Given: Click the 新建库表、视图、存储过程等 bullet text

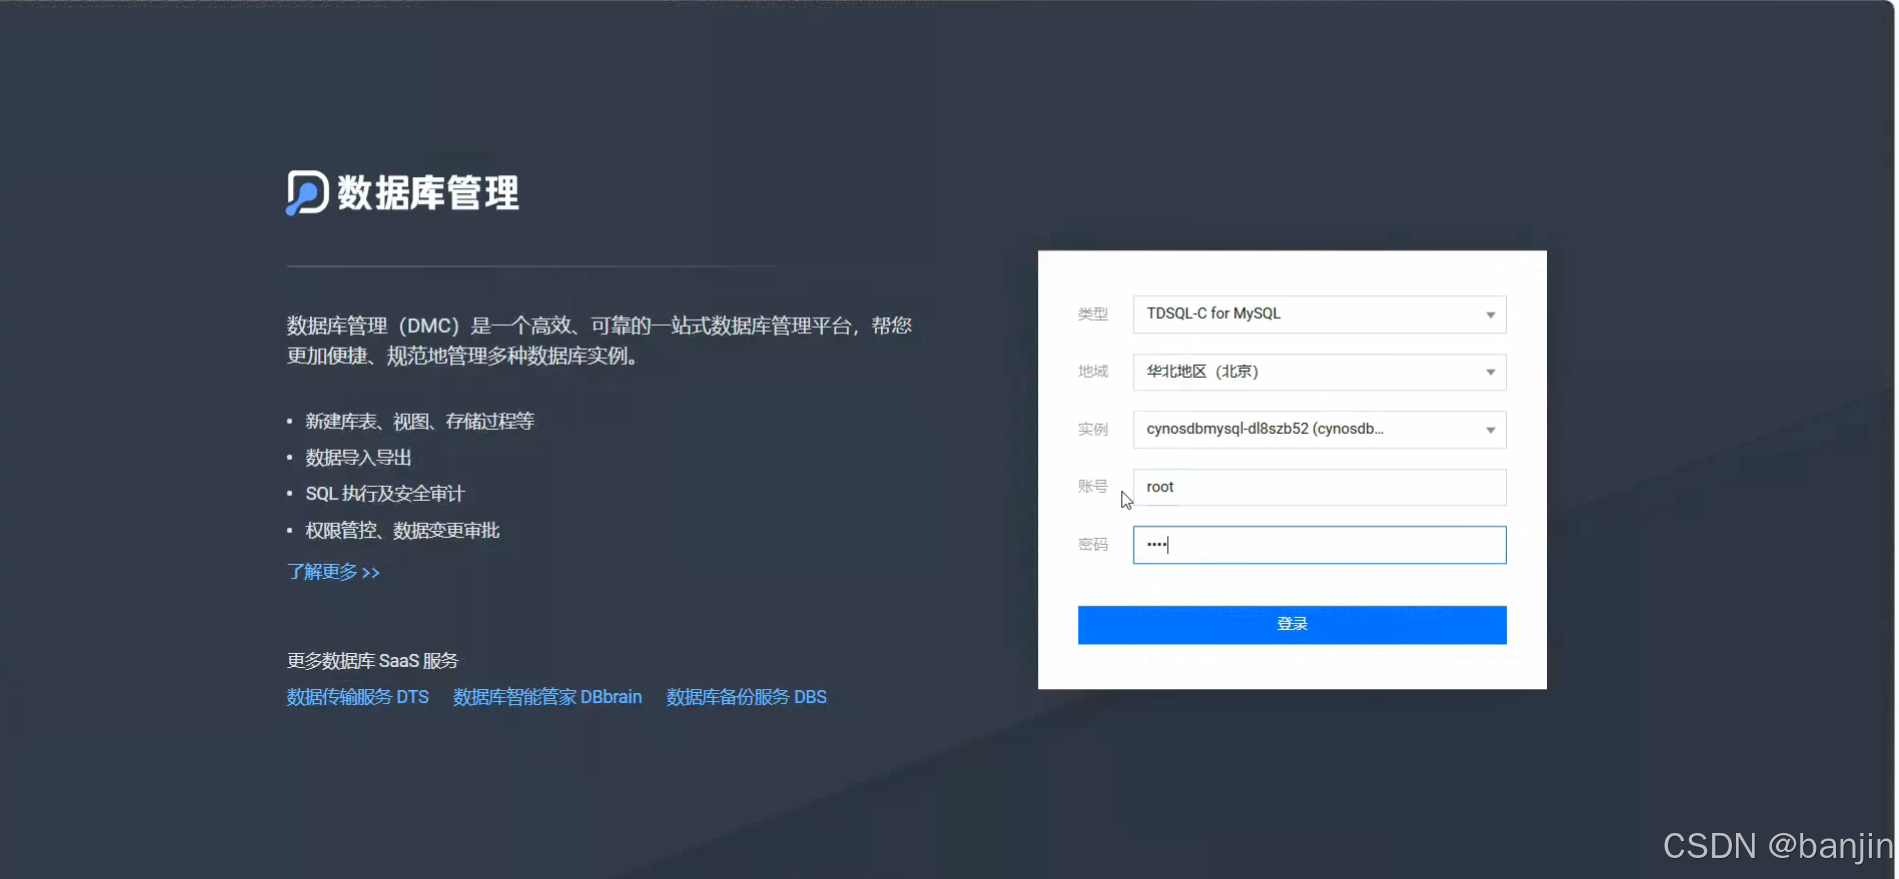Looking at the screenshot, I should pos(420,421).
